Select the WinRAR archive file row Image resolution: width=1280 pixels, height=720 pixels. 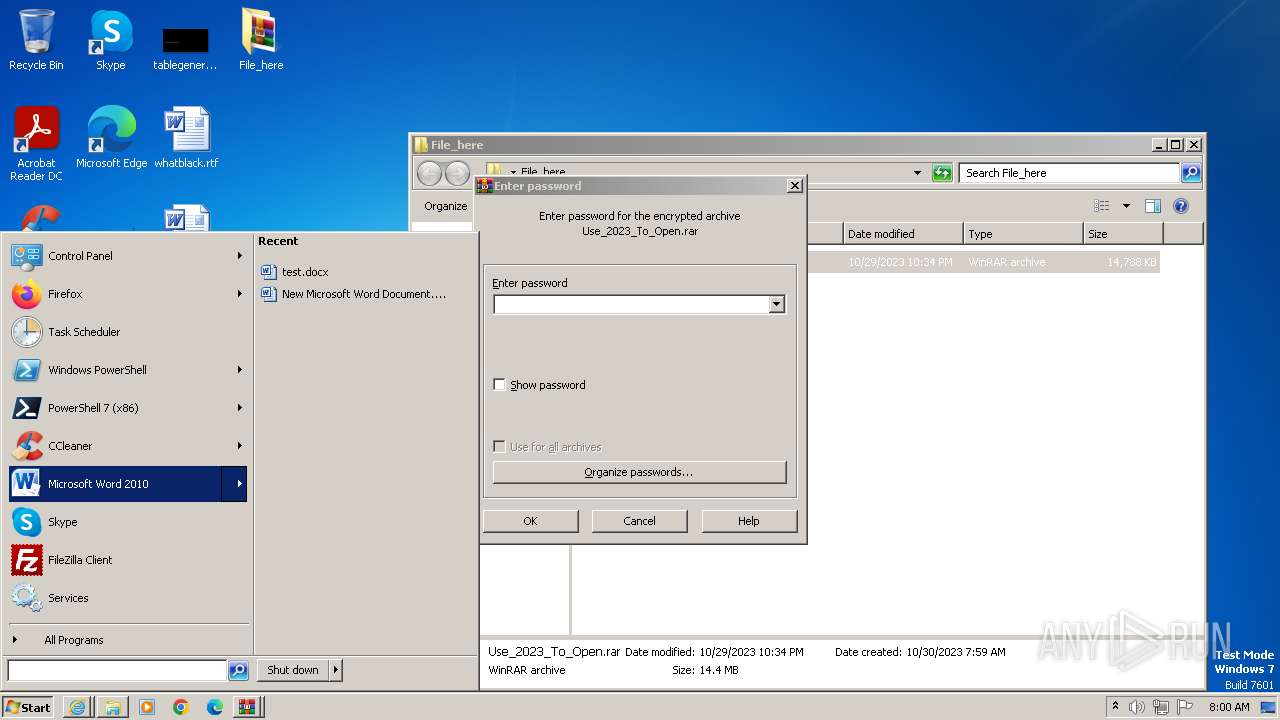coord(982,262)
